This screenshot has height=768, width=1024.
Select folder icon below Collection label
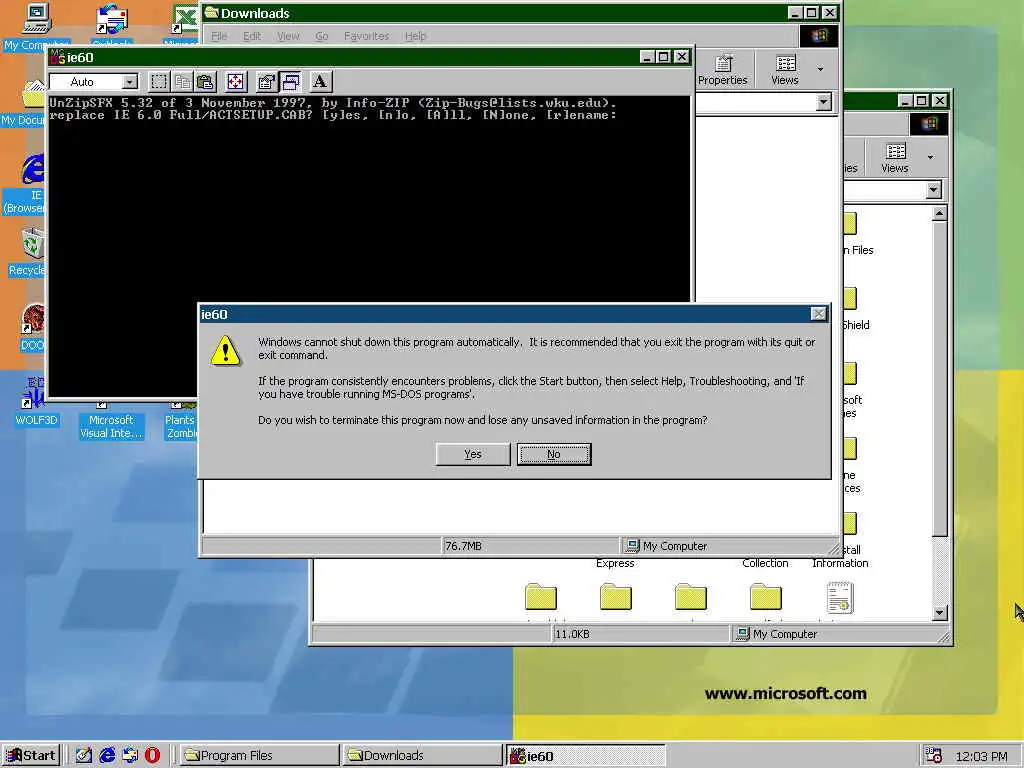tap(765, 597)
